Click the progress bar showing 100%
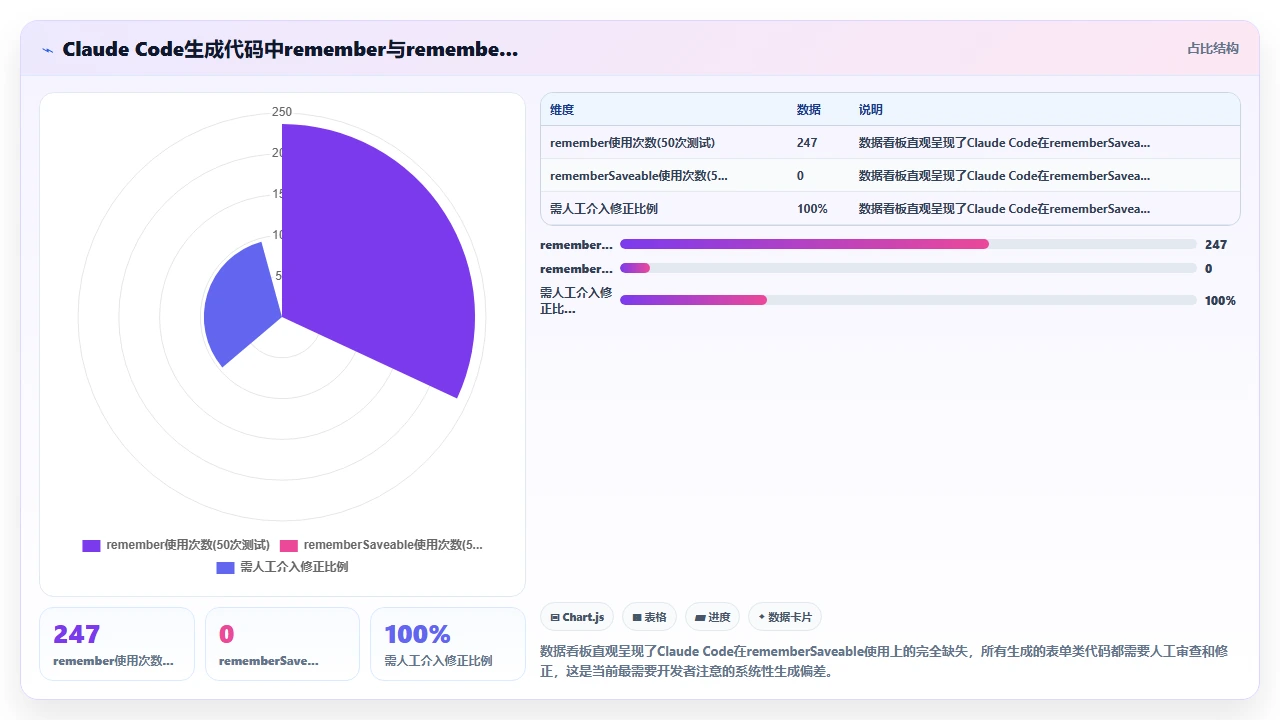Screen dimensions: 1280x720 click(908, 300)
